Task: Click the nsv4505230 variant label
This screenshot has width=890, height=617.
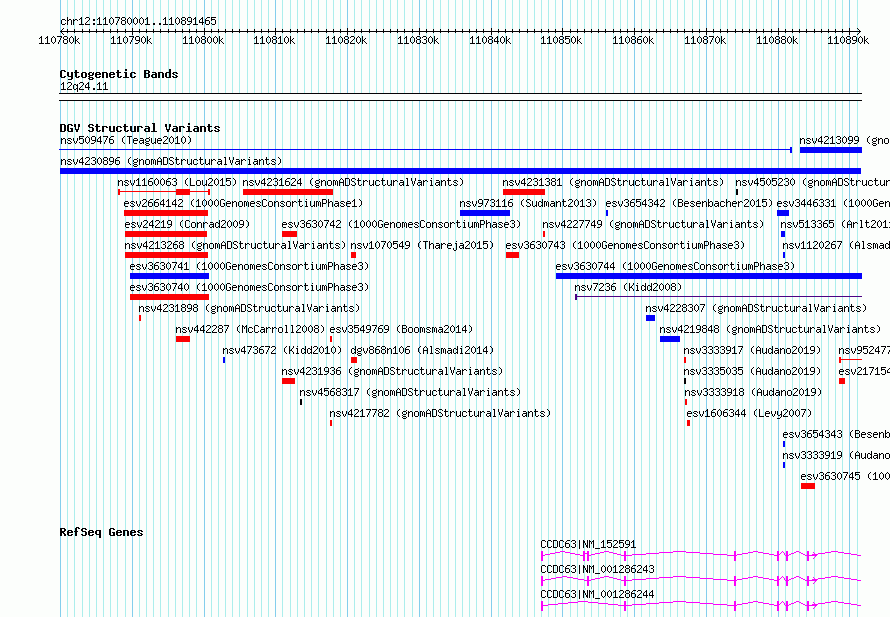Action: 812,182
